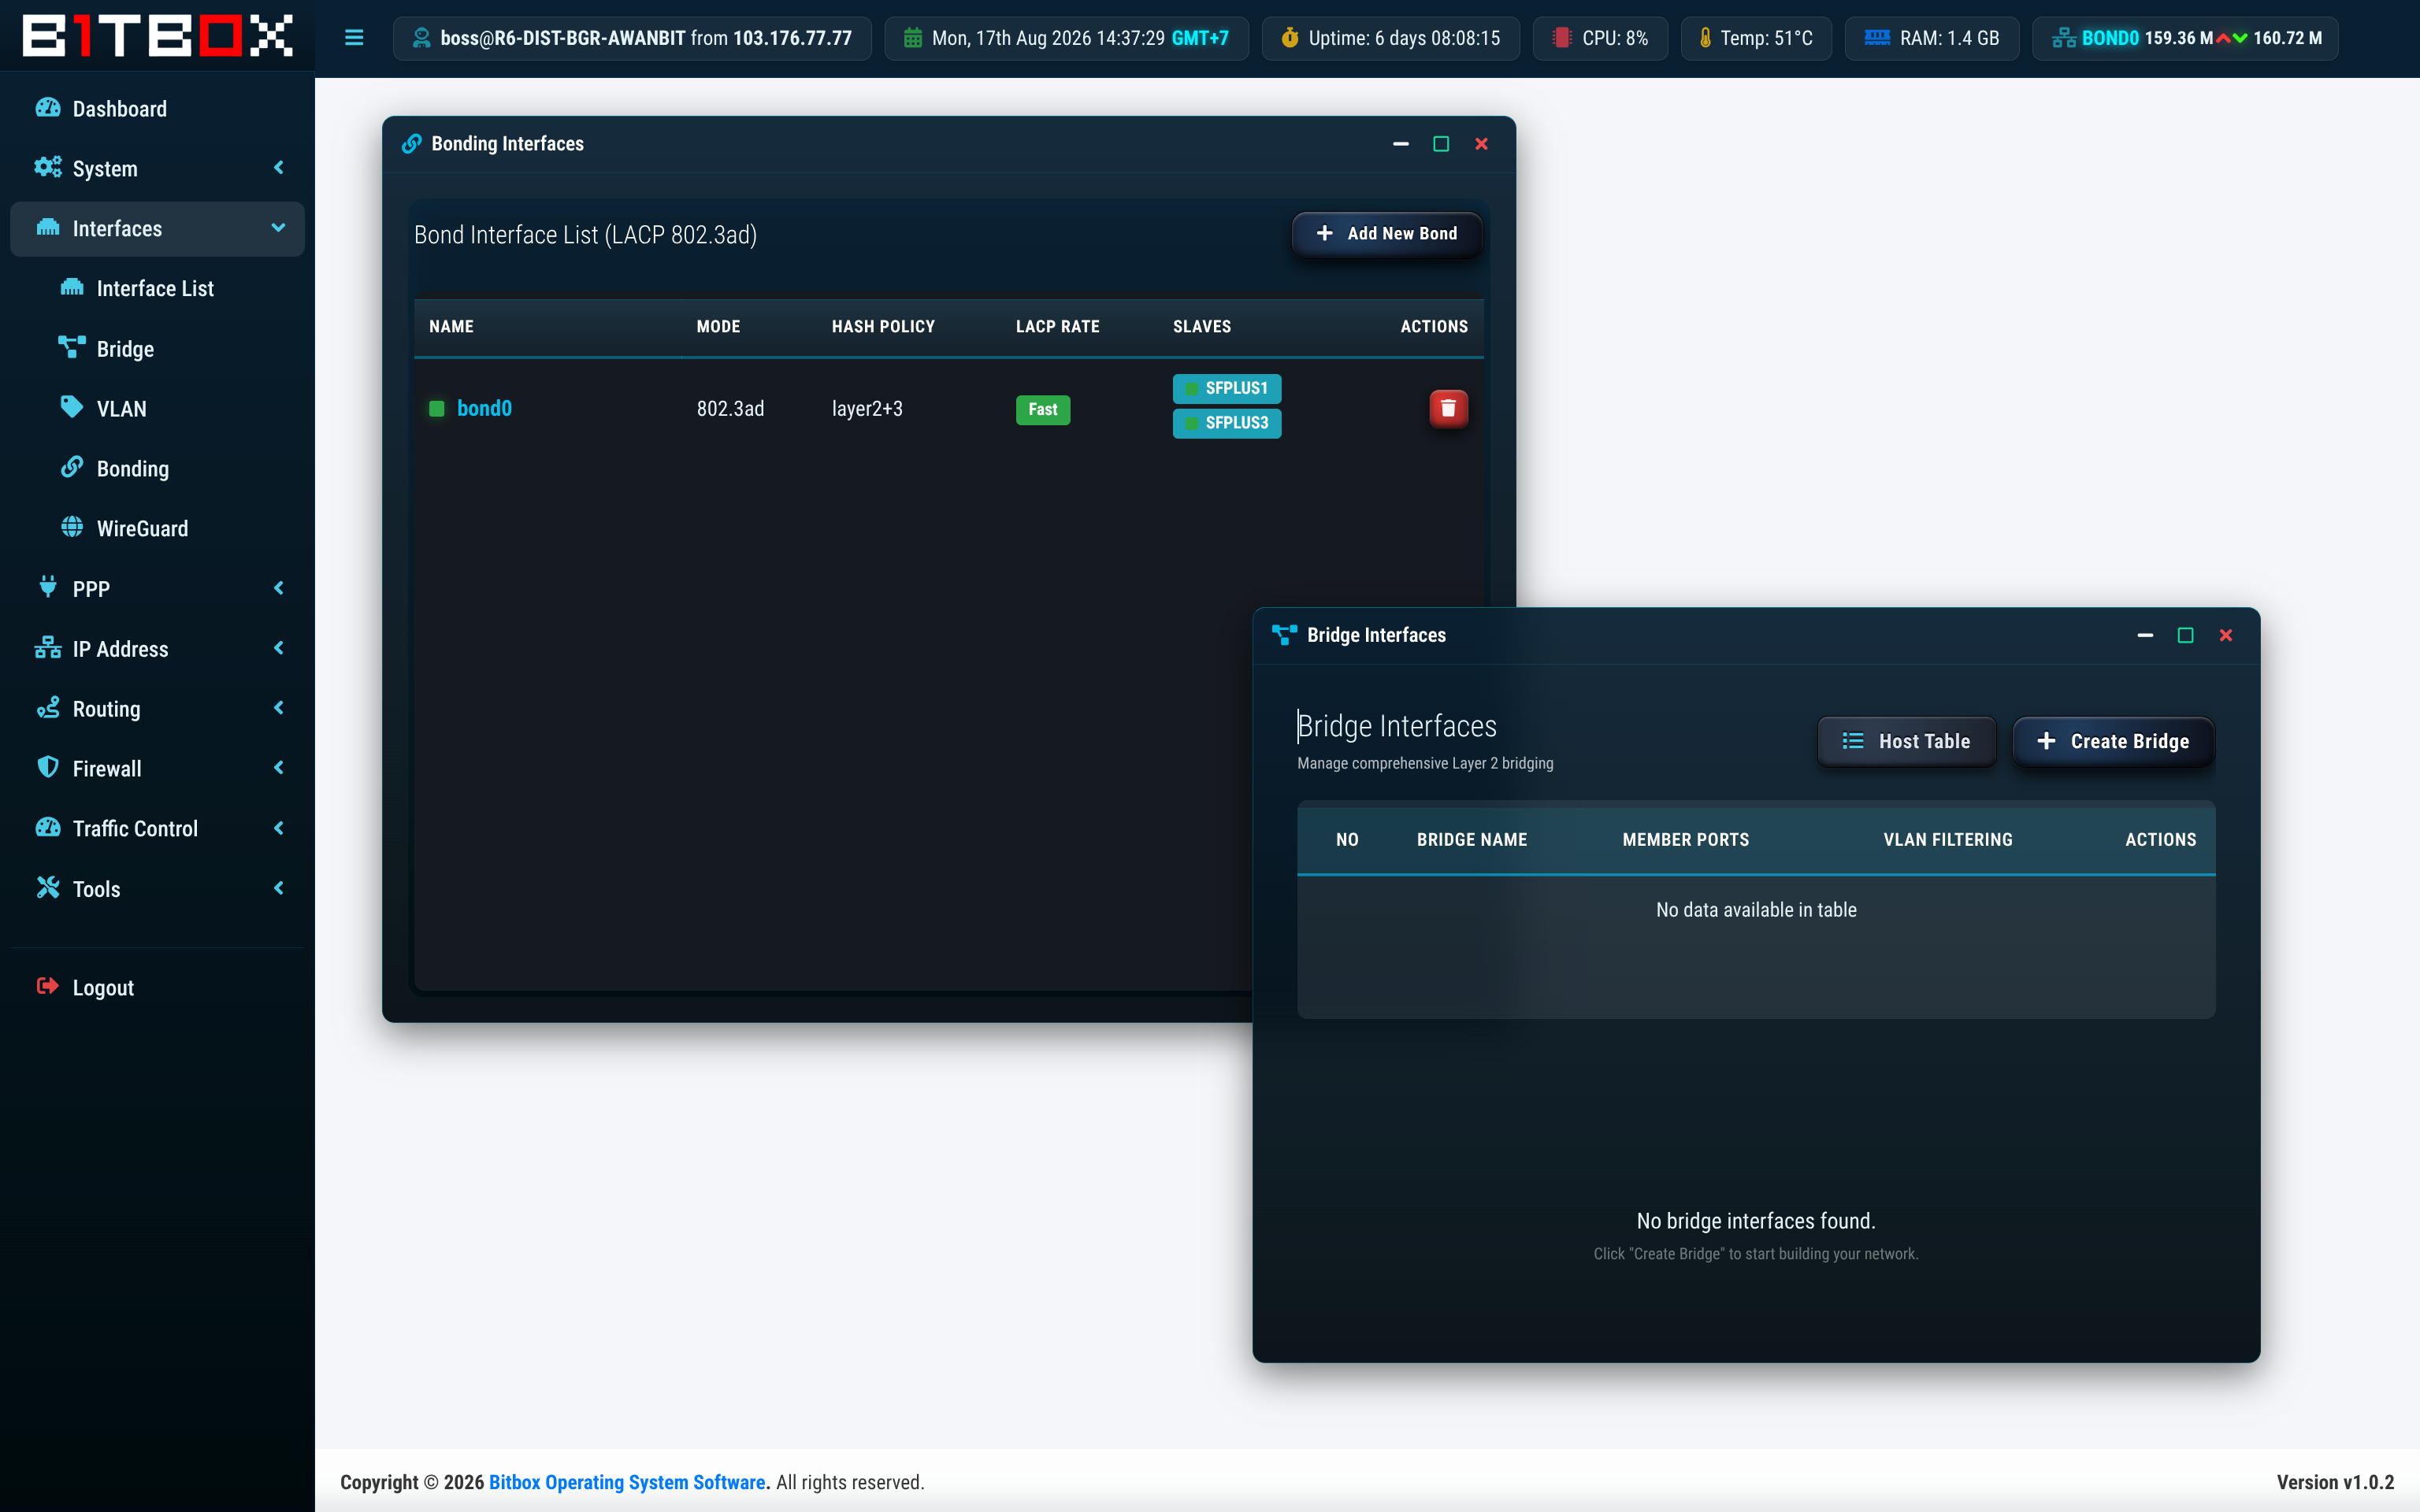Expand the Routing menu chevron

(279, 708)
